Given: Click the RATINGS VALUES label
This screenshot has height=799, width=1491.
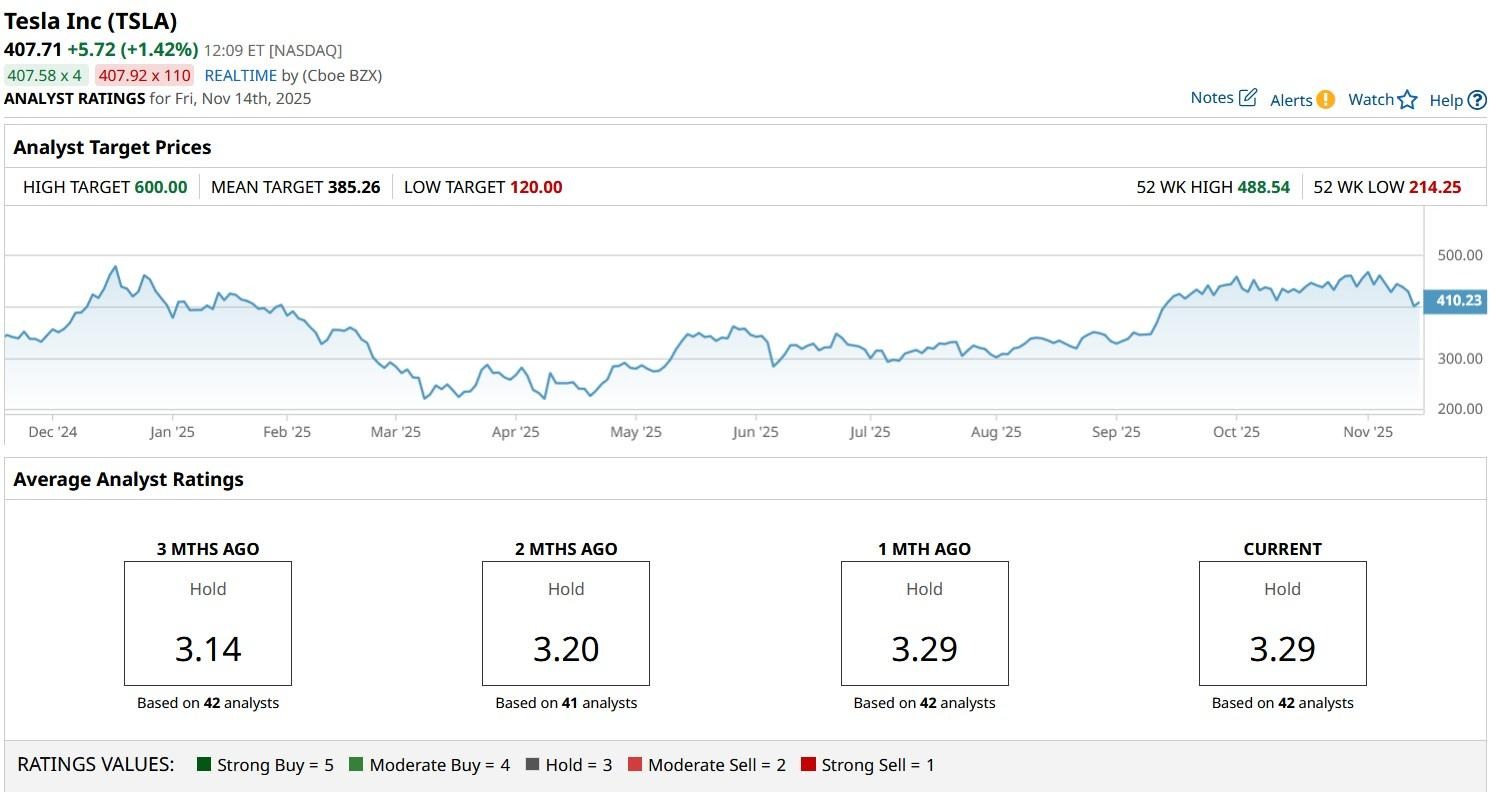Looking at the screenshot, I should 96,765.
